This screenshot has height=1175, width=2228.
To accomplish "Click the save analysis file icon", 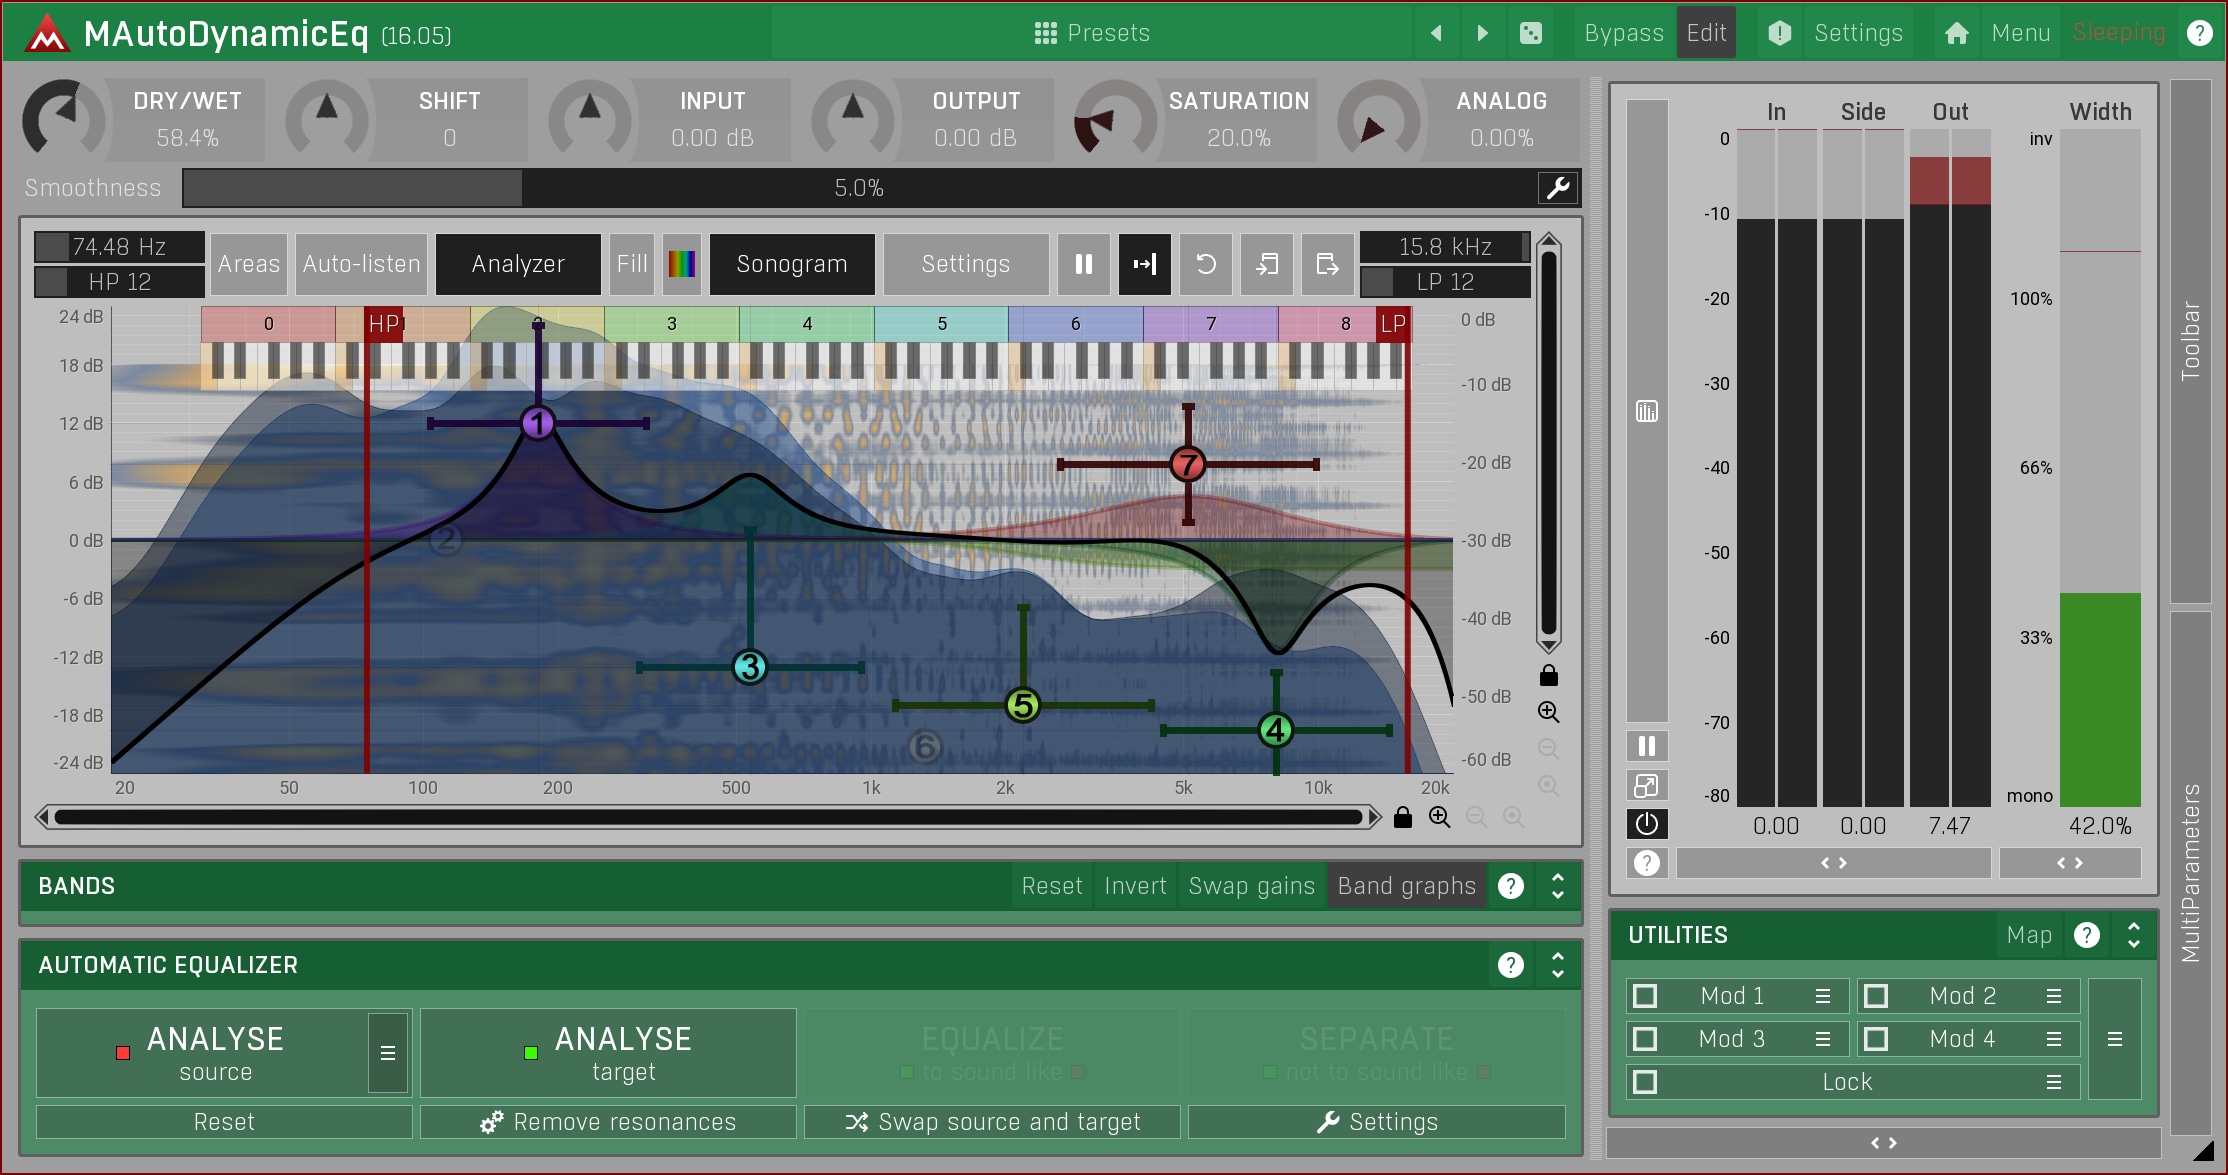I will [1328, 264].
